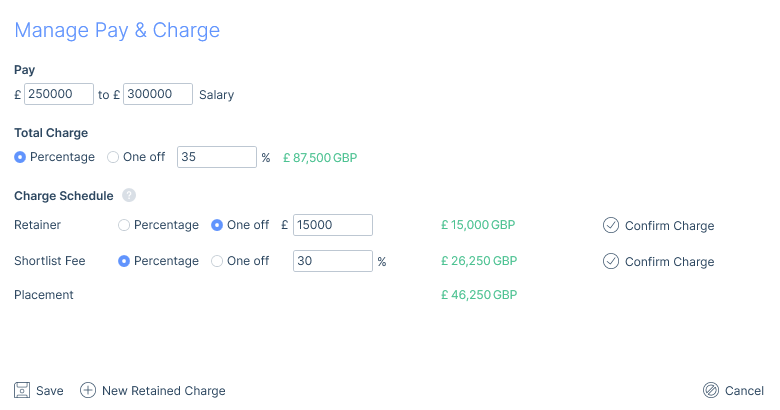780x410 pixels.
Task: Click the Shortlist Fee percentage field
Action: (333, 261)
